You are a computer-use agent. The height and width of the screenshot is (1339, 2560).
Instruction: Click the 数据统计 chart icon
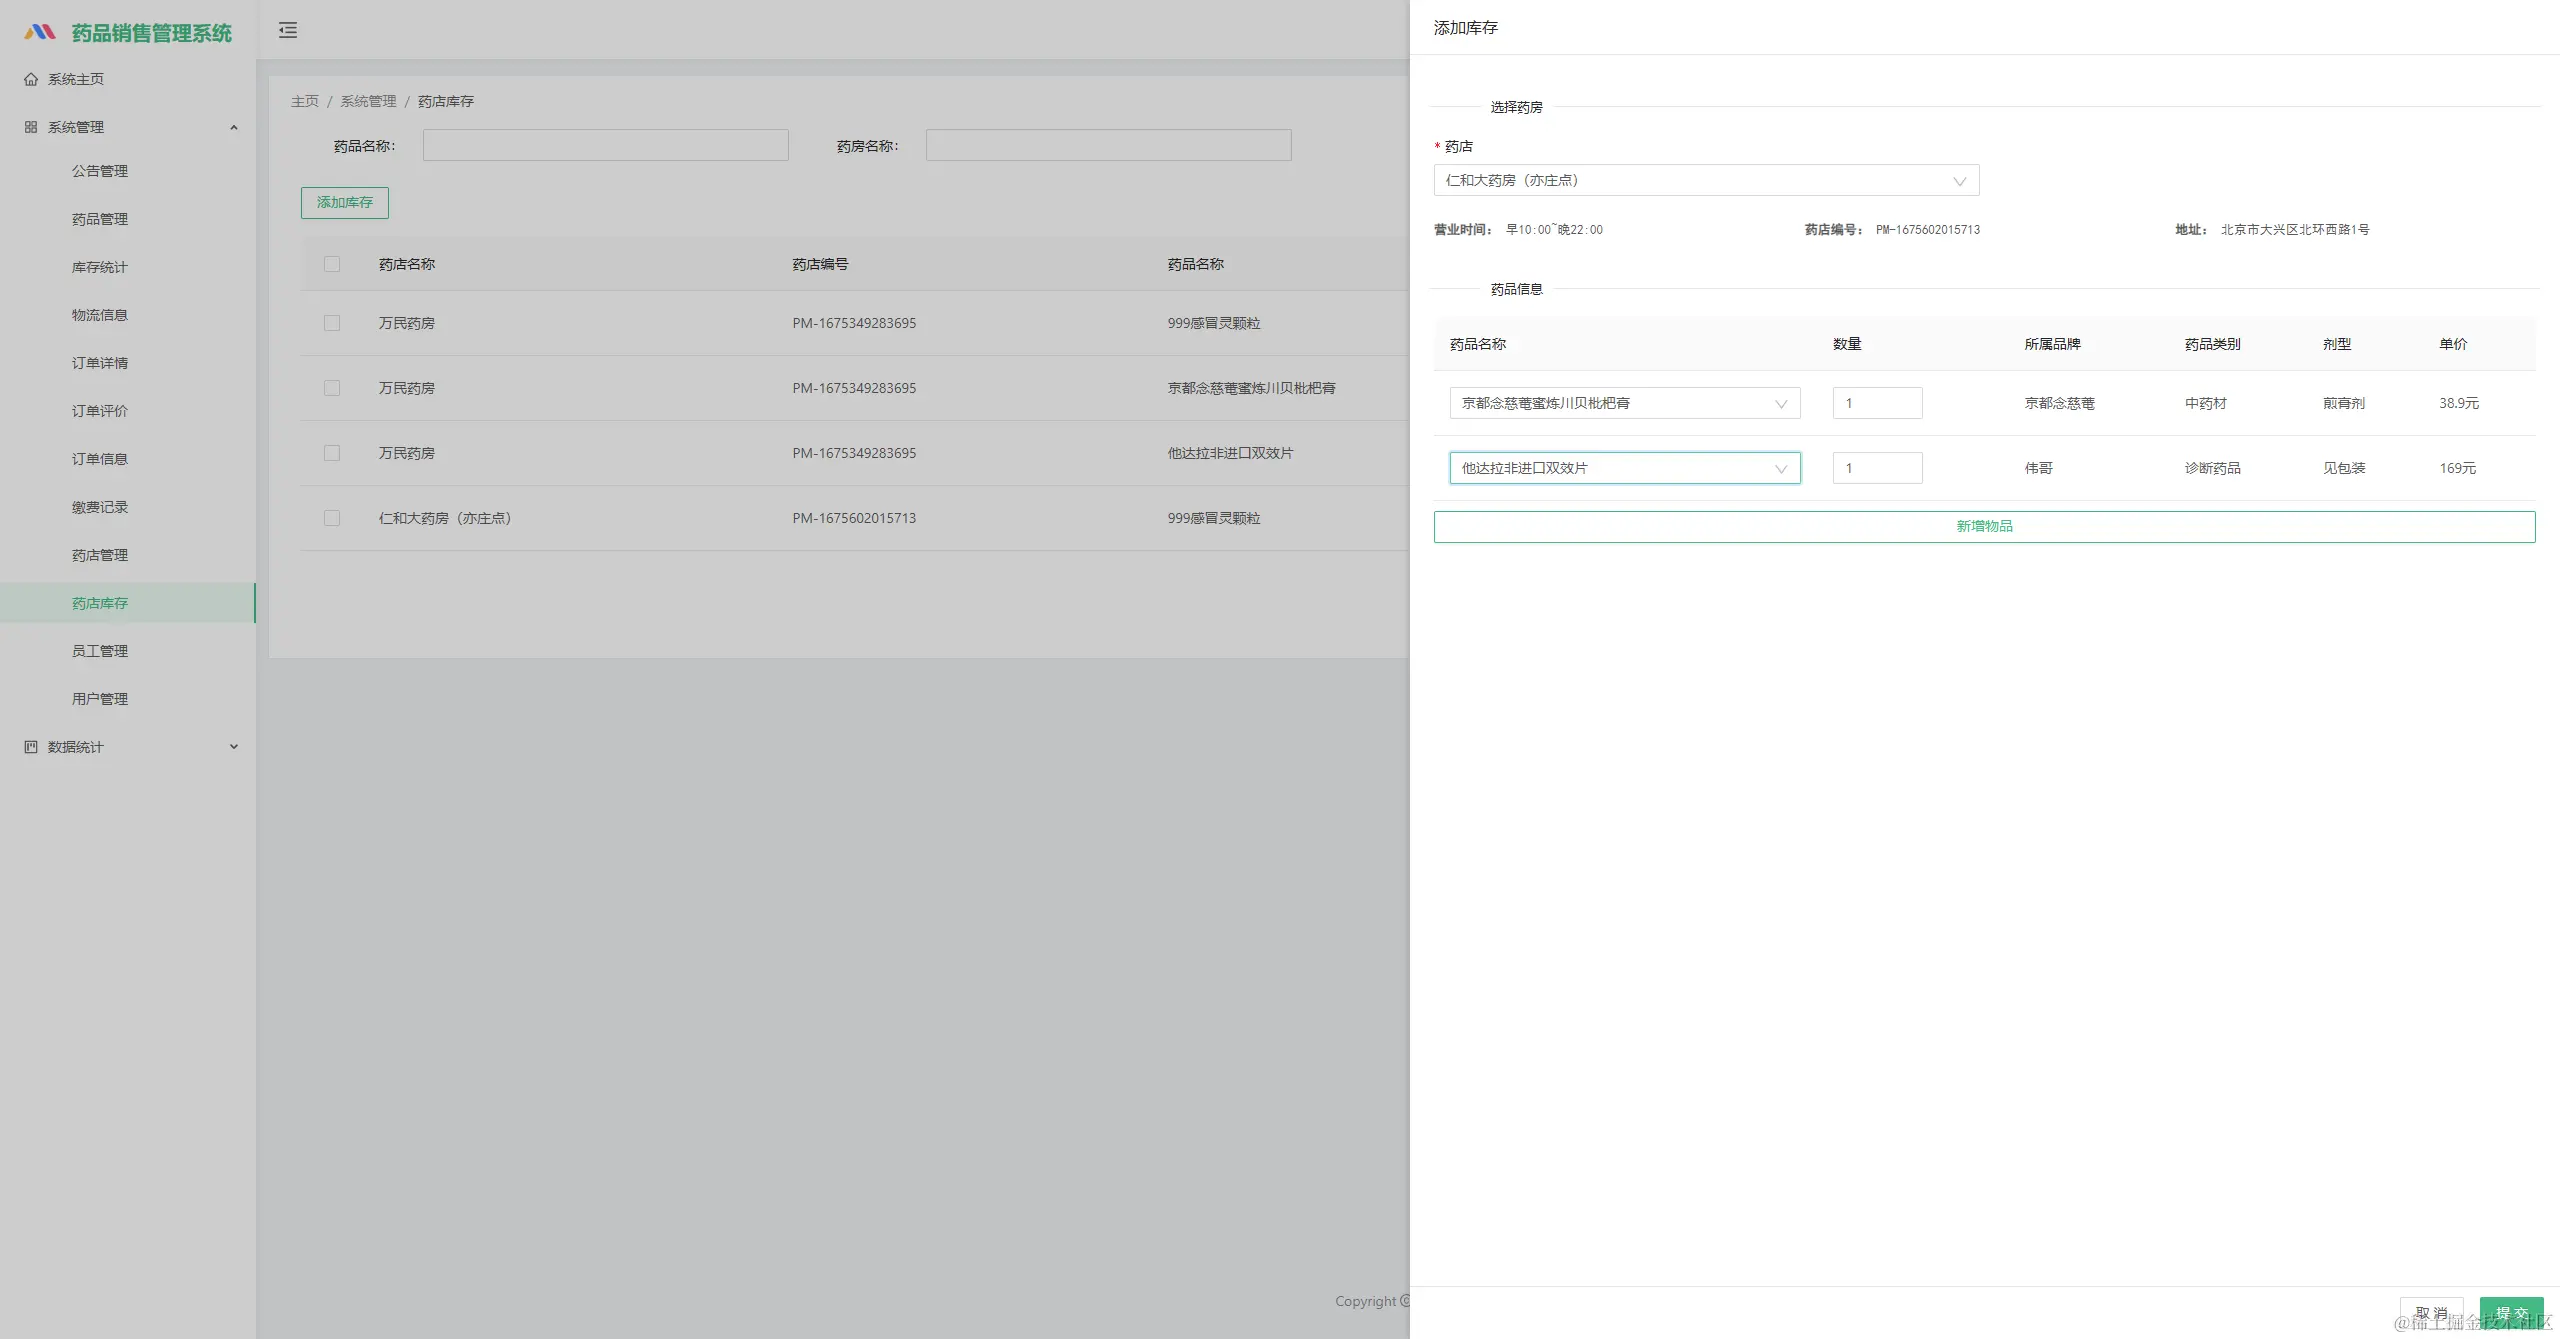coord(31,747)
